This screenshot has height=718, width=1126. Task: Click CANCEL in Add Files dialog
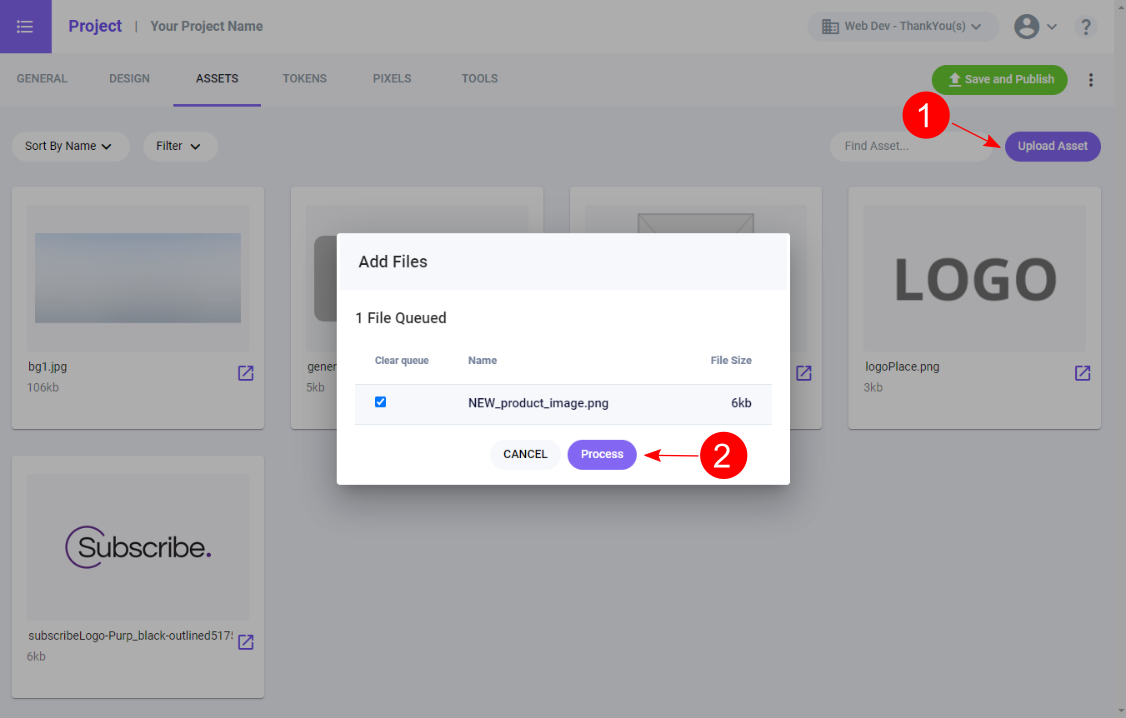pyautogui.click(x=525, y=454)
